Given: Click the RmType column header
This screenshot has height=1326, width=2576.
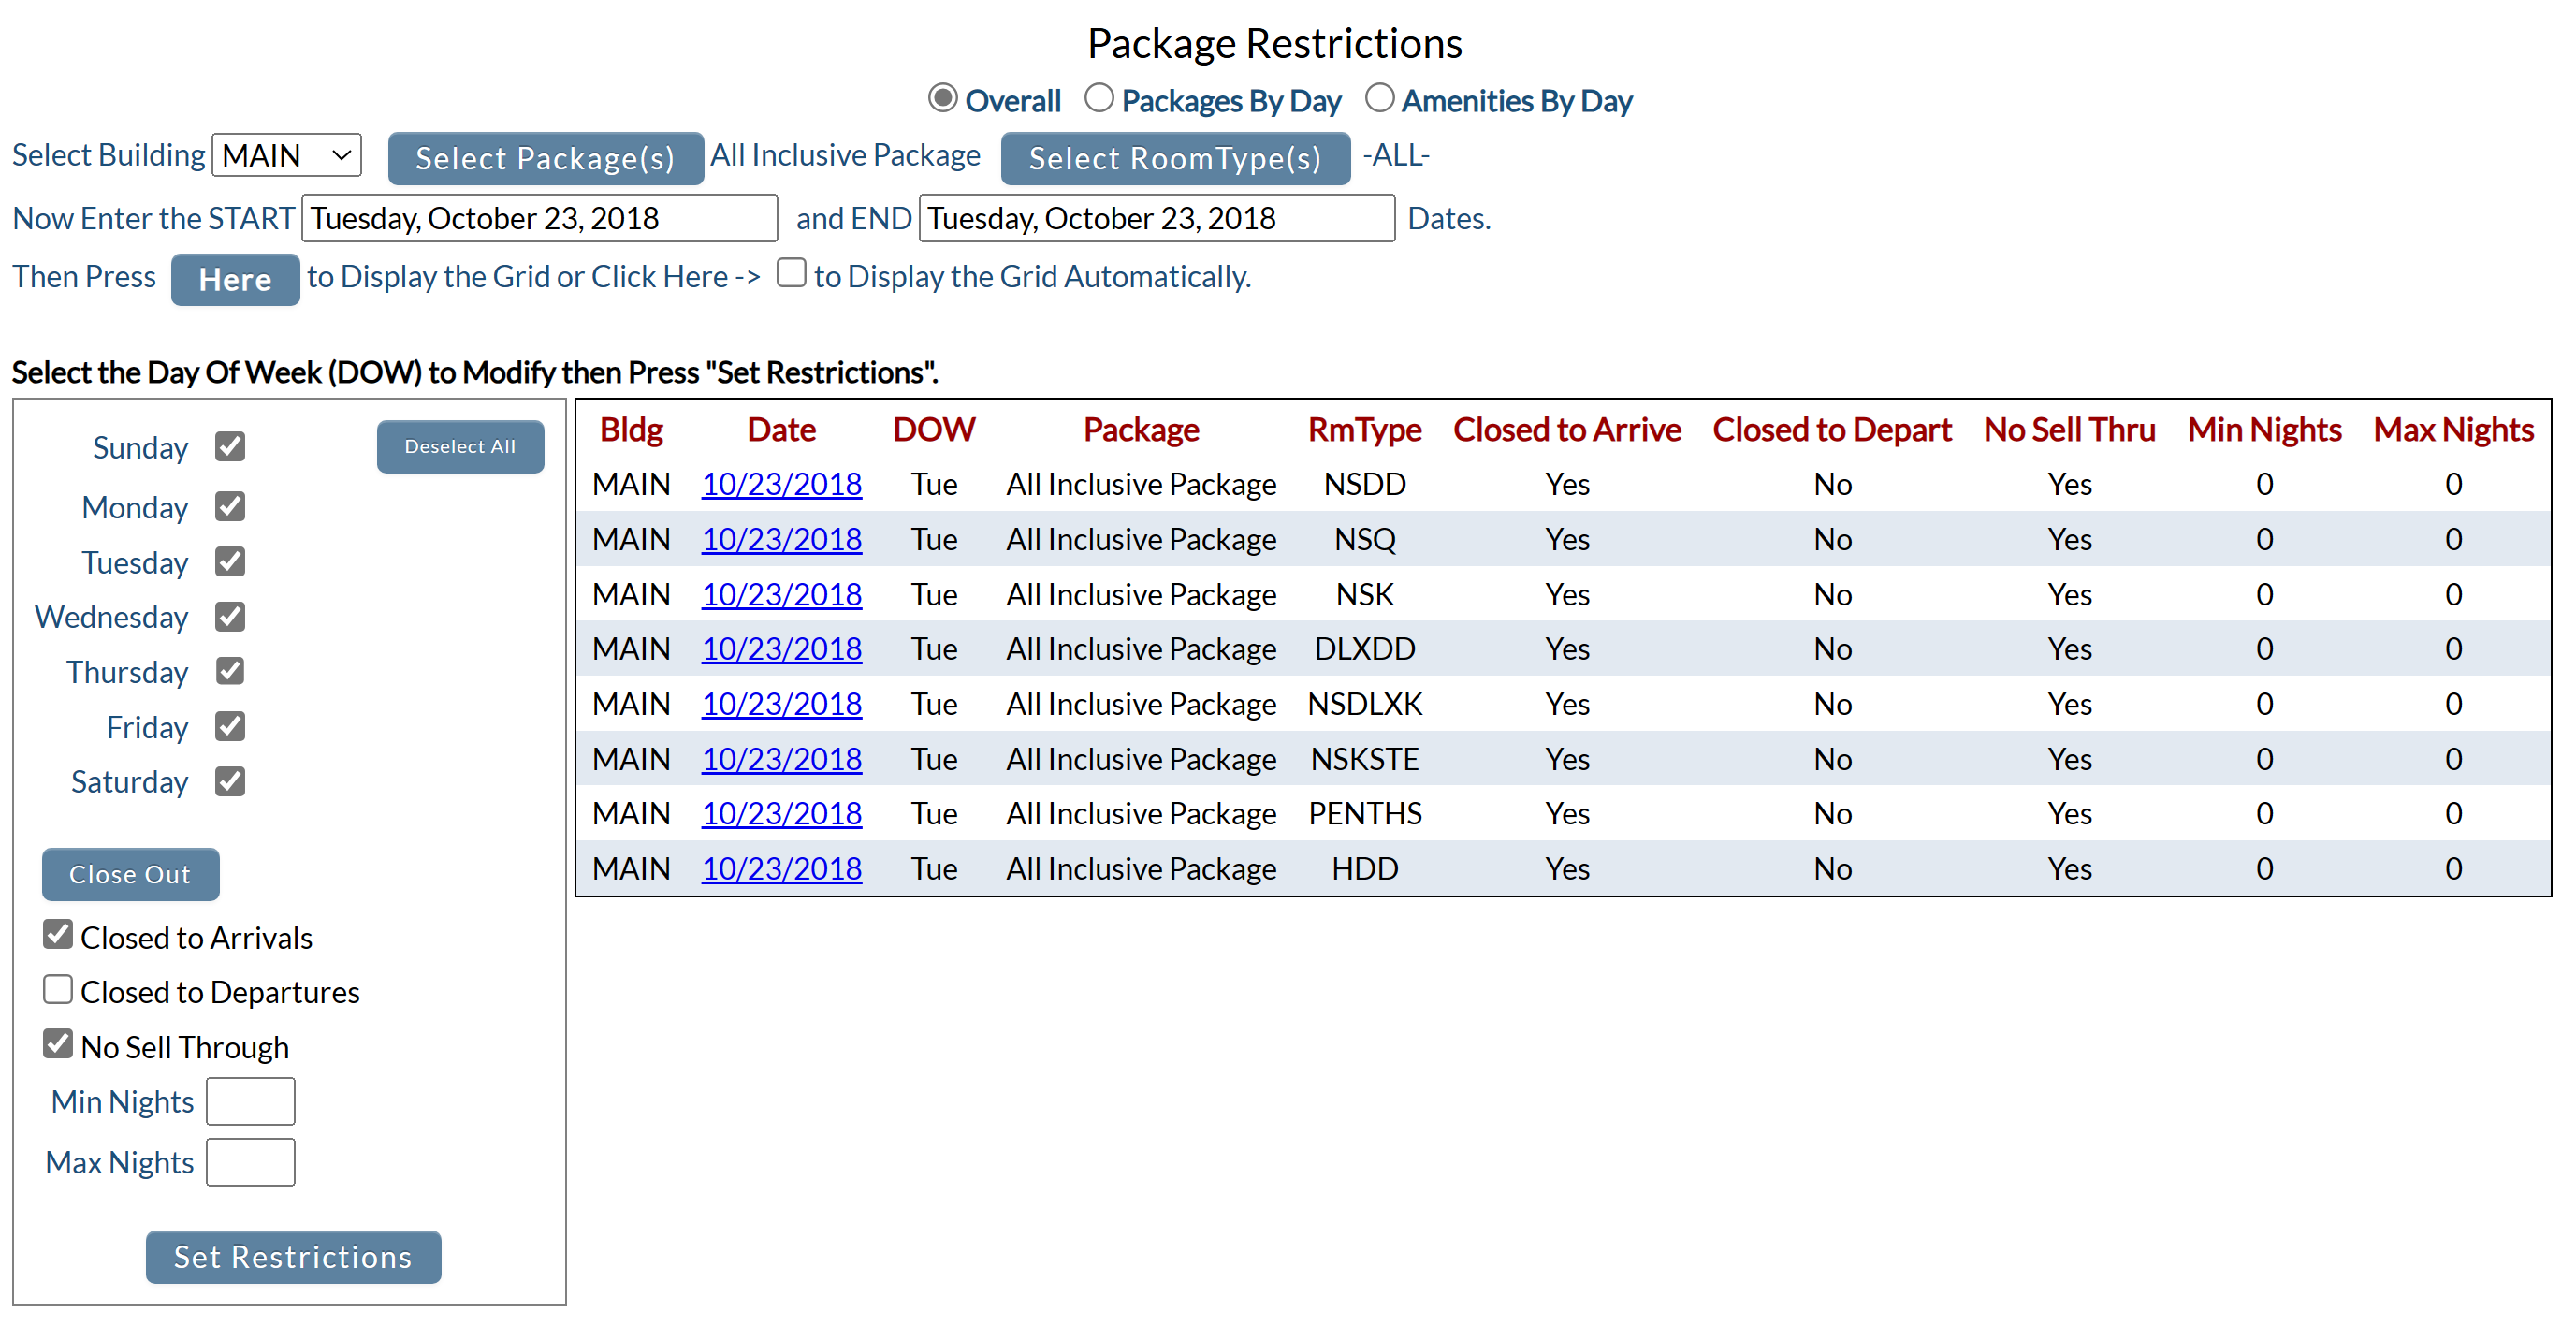Looking at the screenshot, I should point(1364,429).
